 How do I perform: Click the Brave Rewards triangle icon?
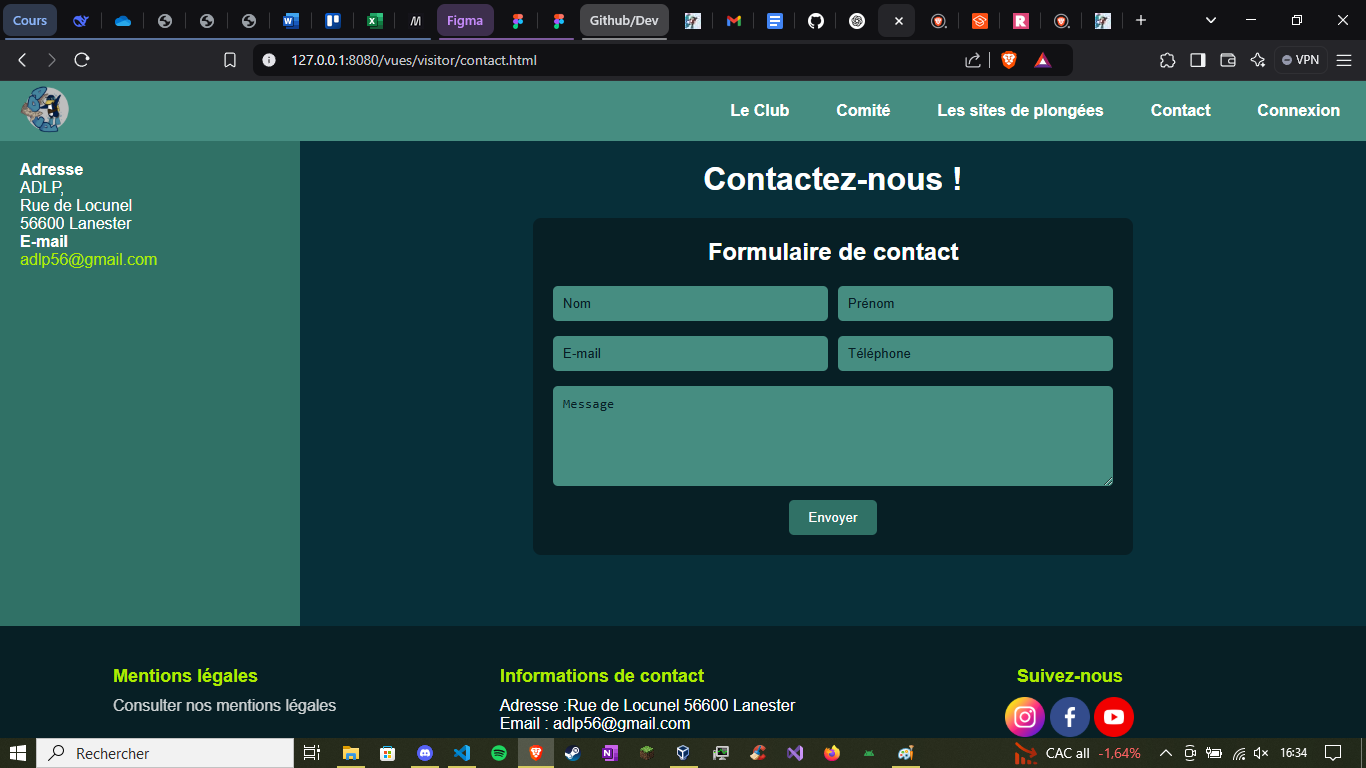point(1043,59)
